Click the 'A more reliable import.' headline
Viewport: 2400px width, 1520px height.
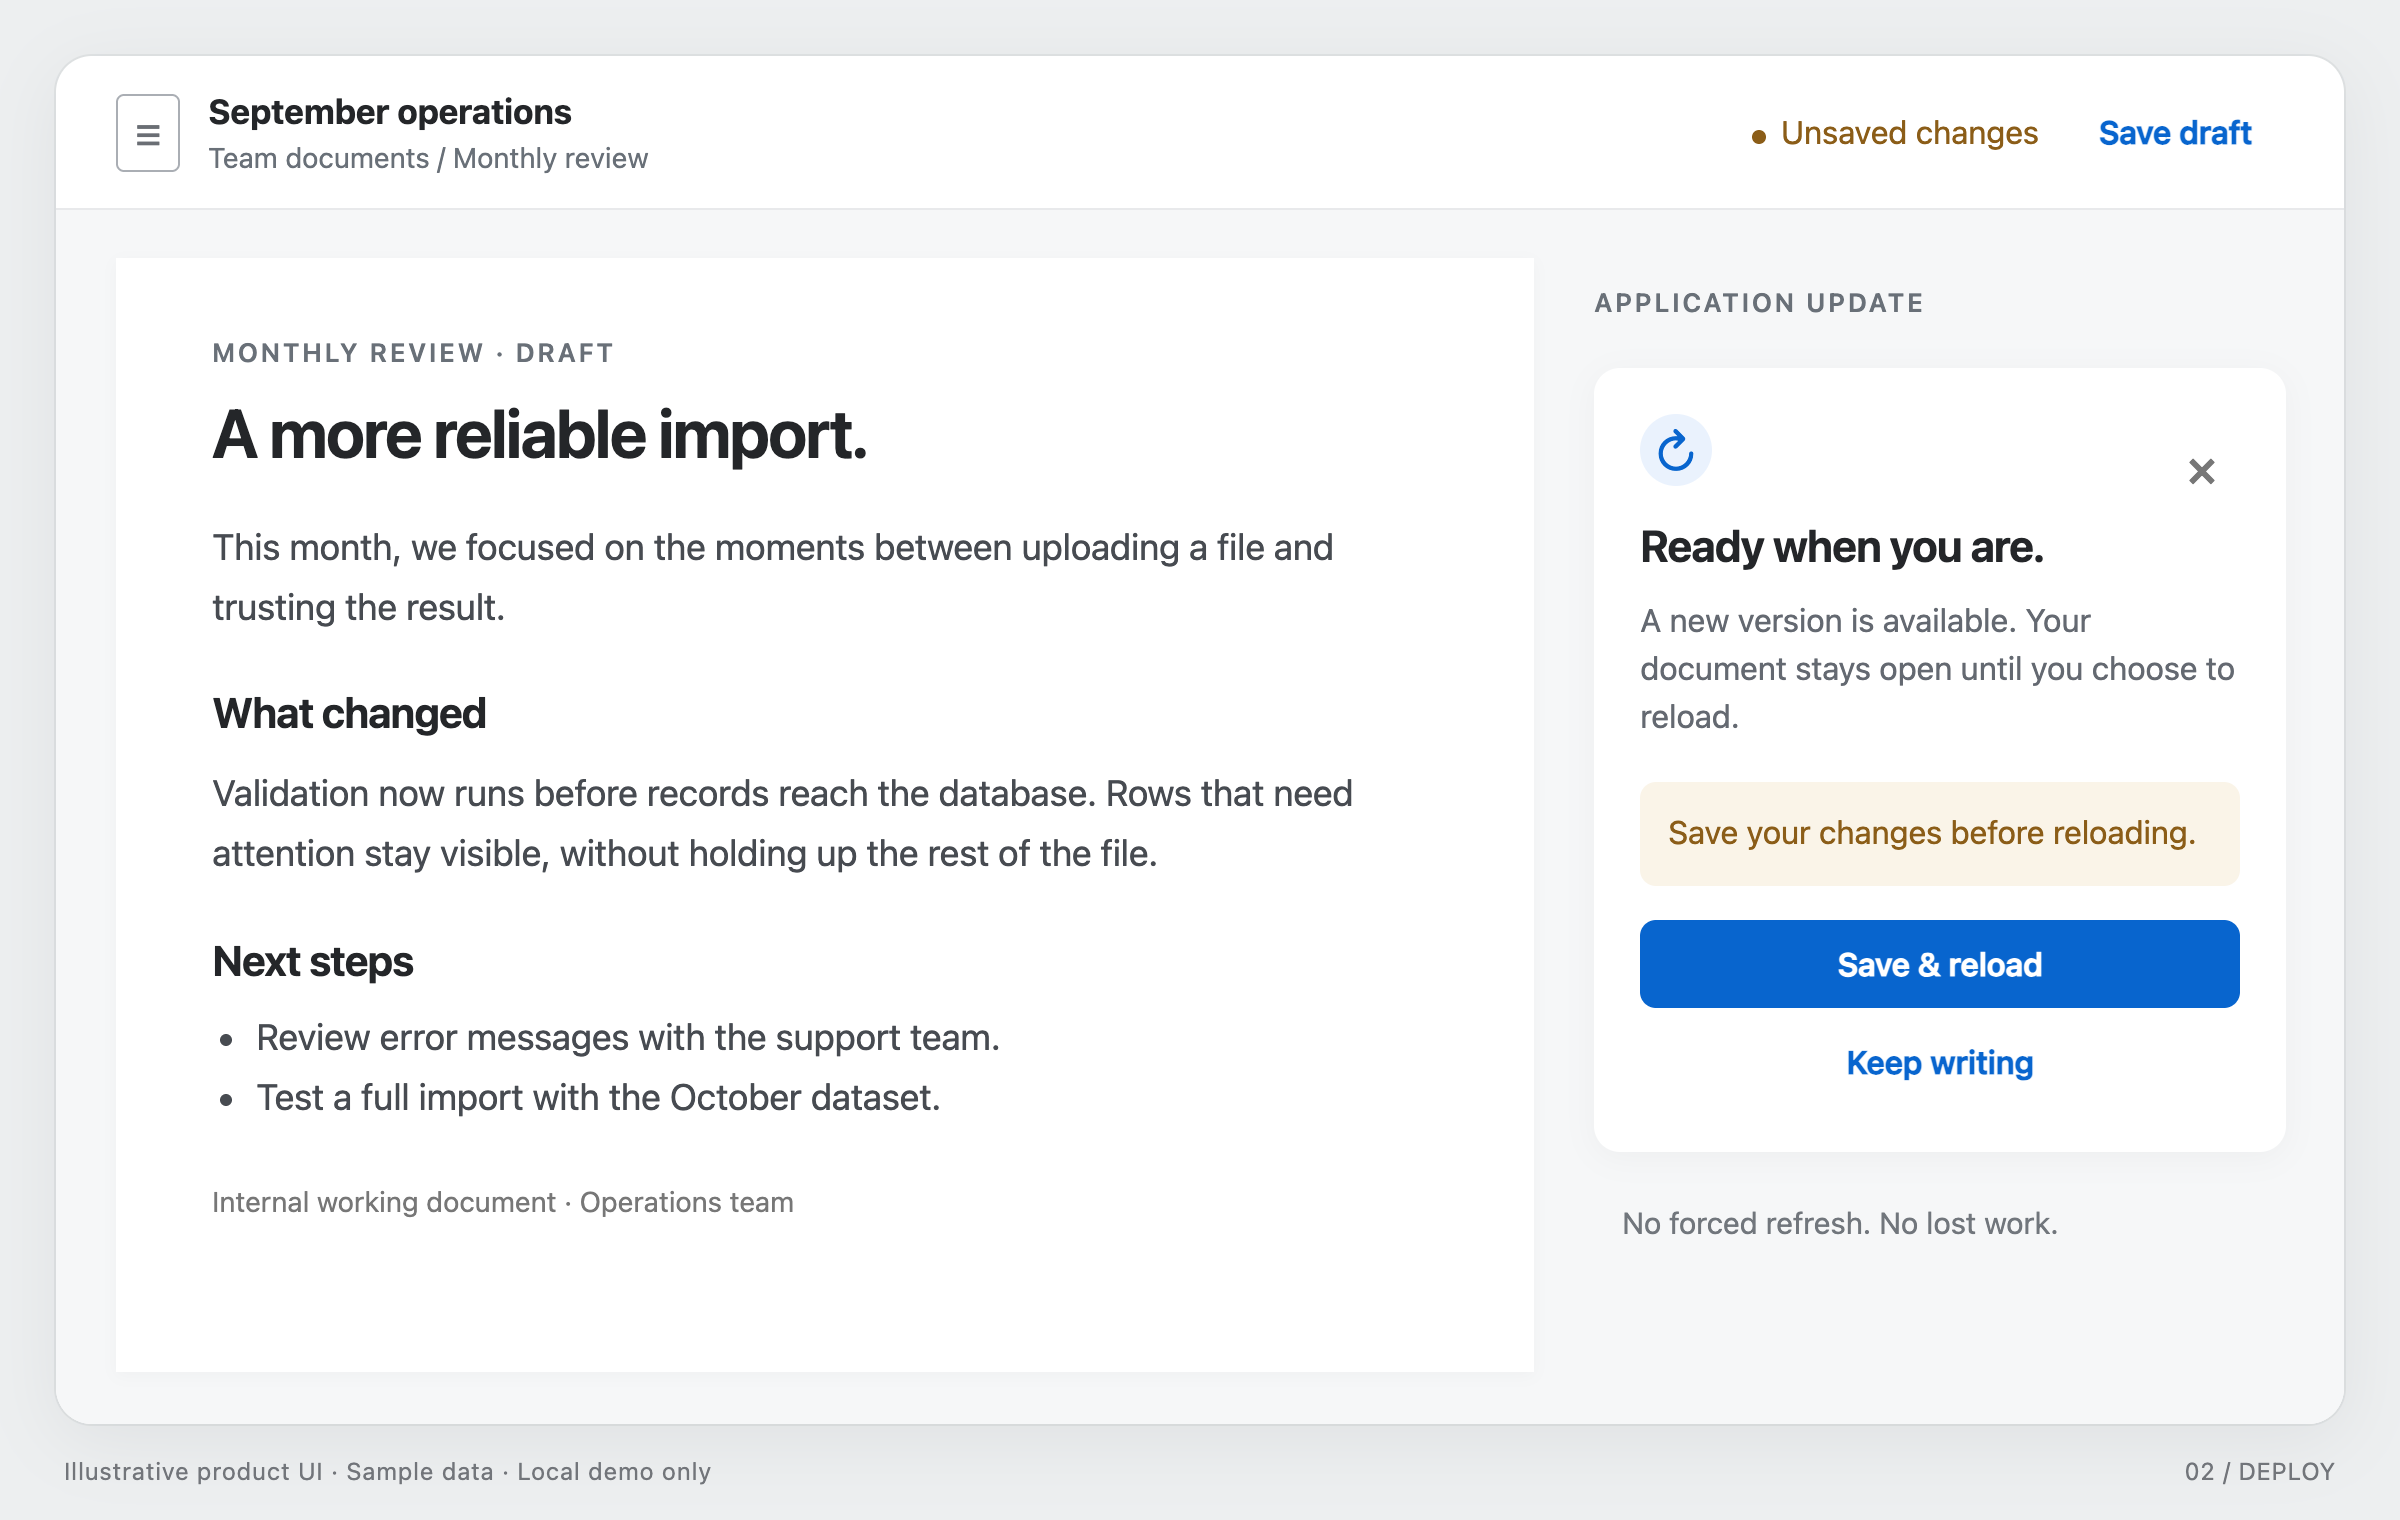(540, 437)
